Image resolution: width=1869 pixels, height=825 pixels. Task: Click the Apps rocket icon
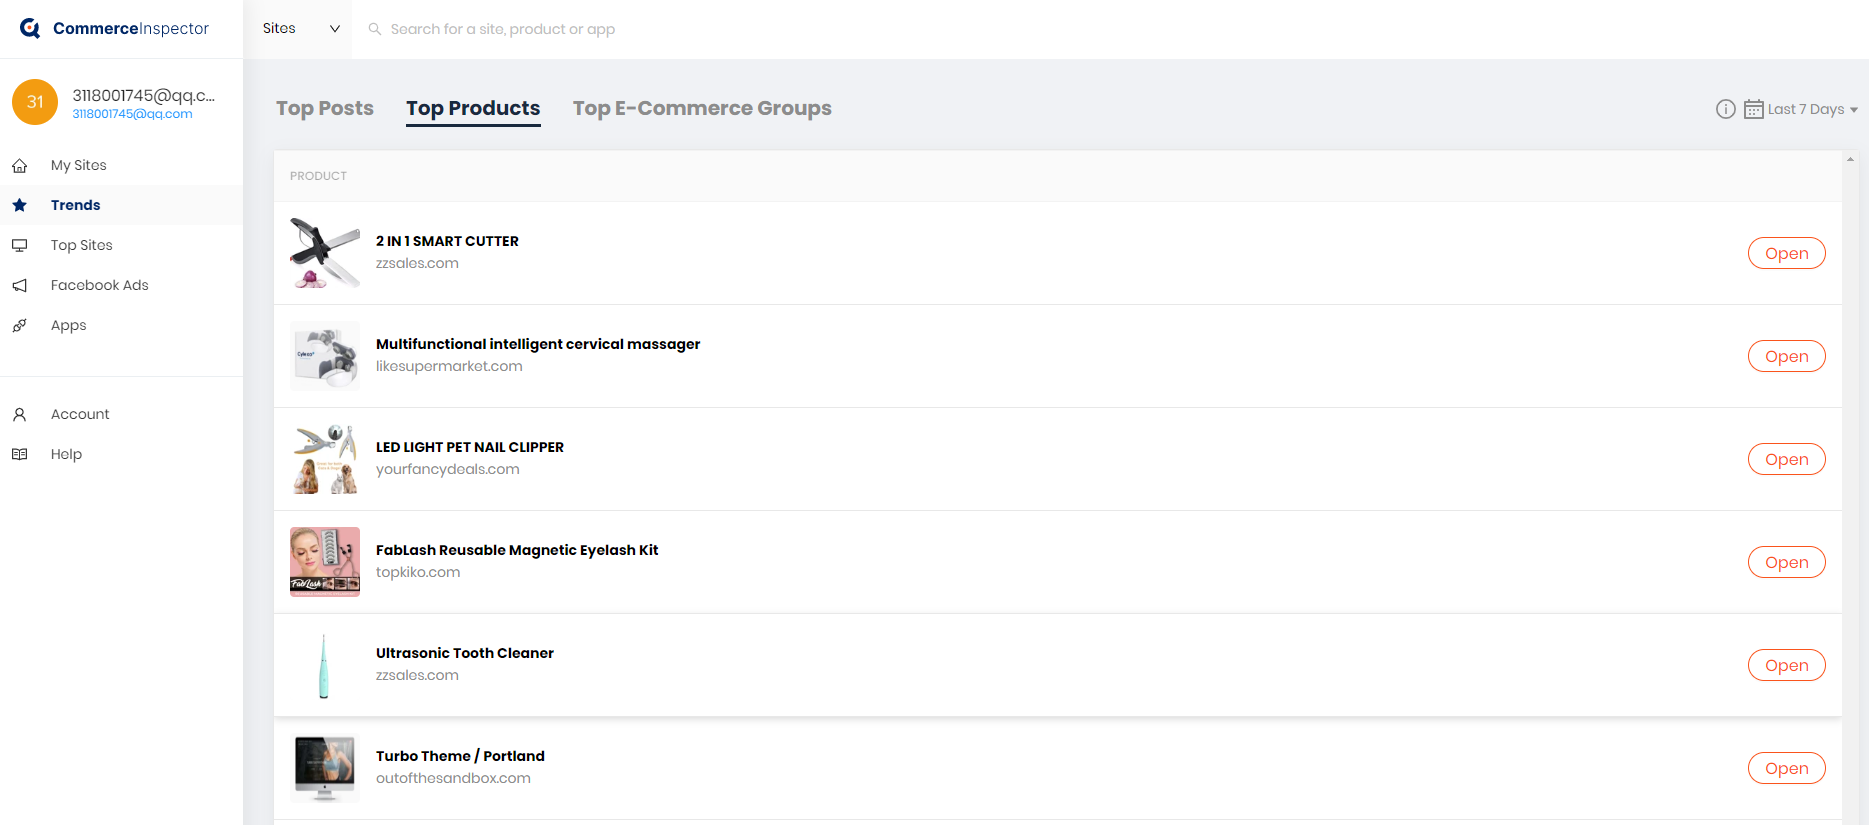pyautogui.click(x=19, y=326)
